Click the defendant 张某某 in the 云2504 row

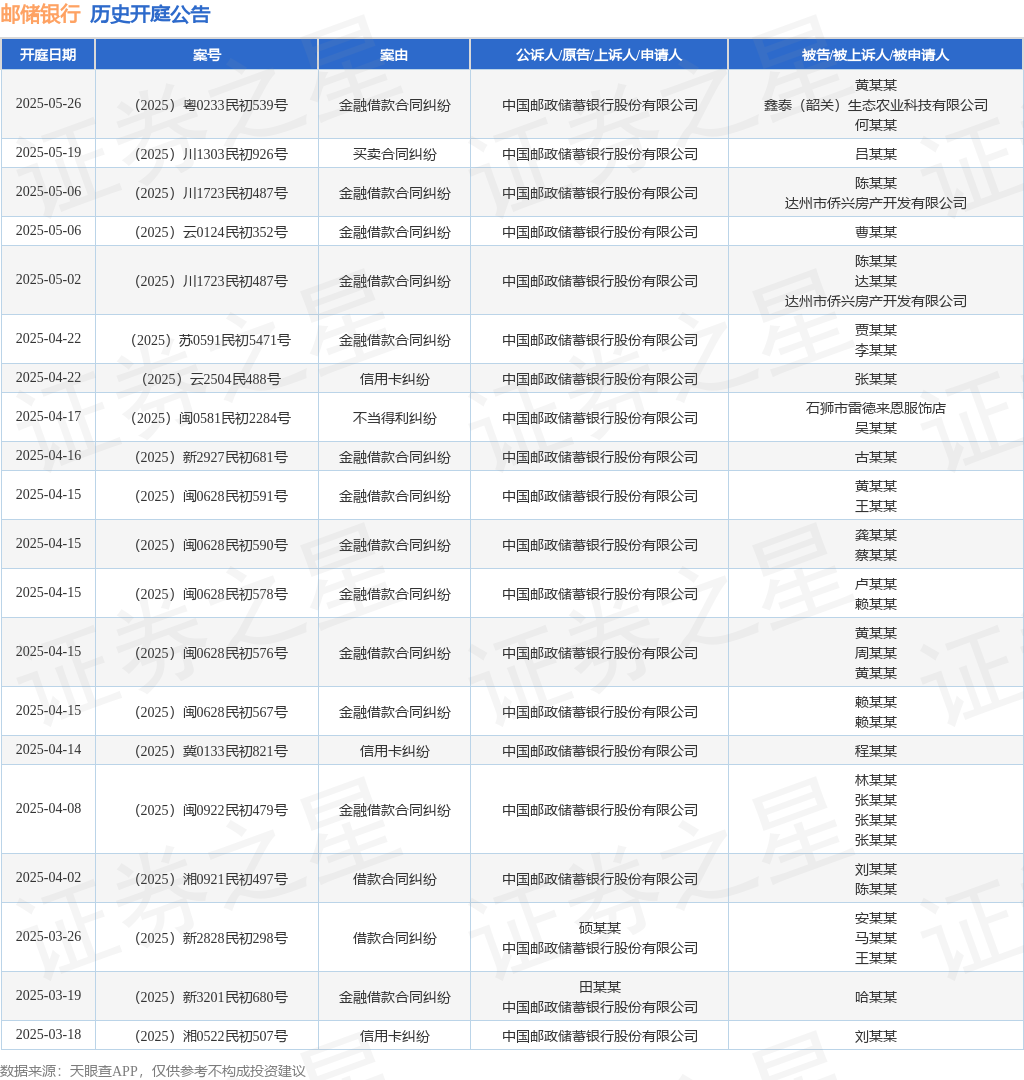pos(876,380)
